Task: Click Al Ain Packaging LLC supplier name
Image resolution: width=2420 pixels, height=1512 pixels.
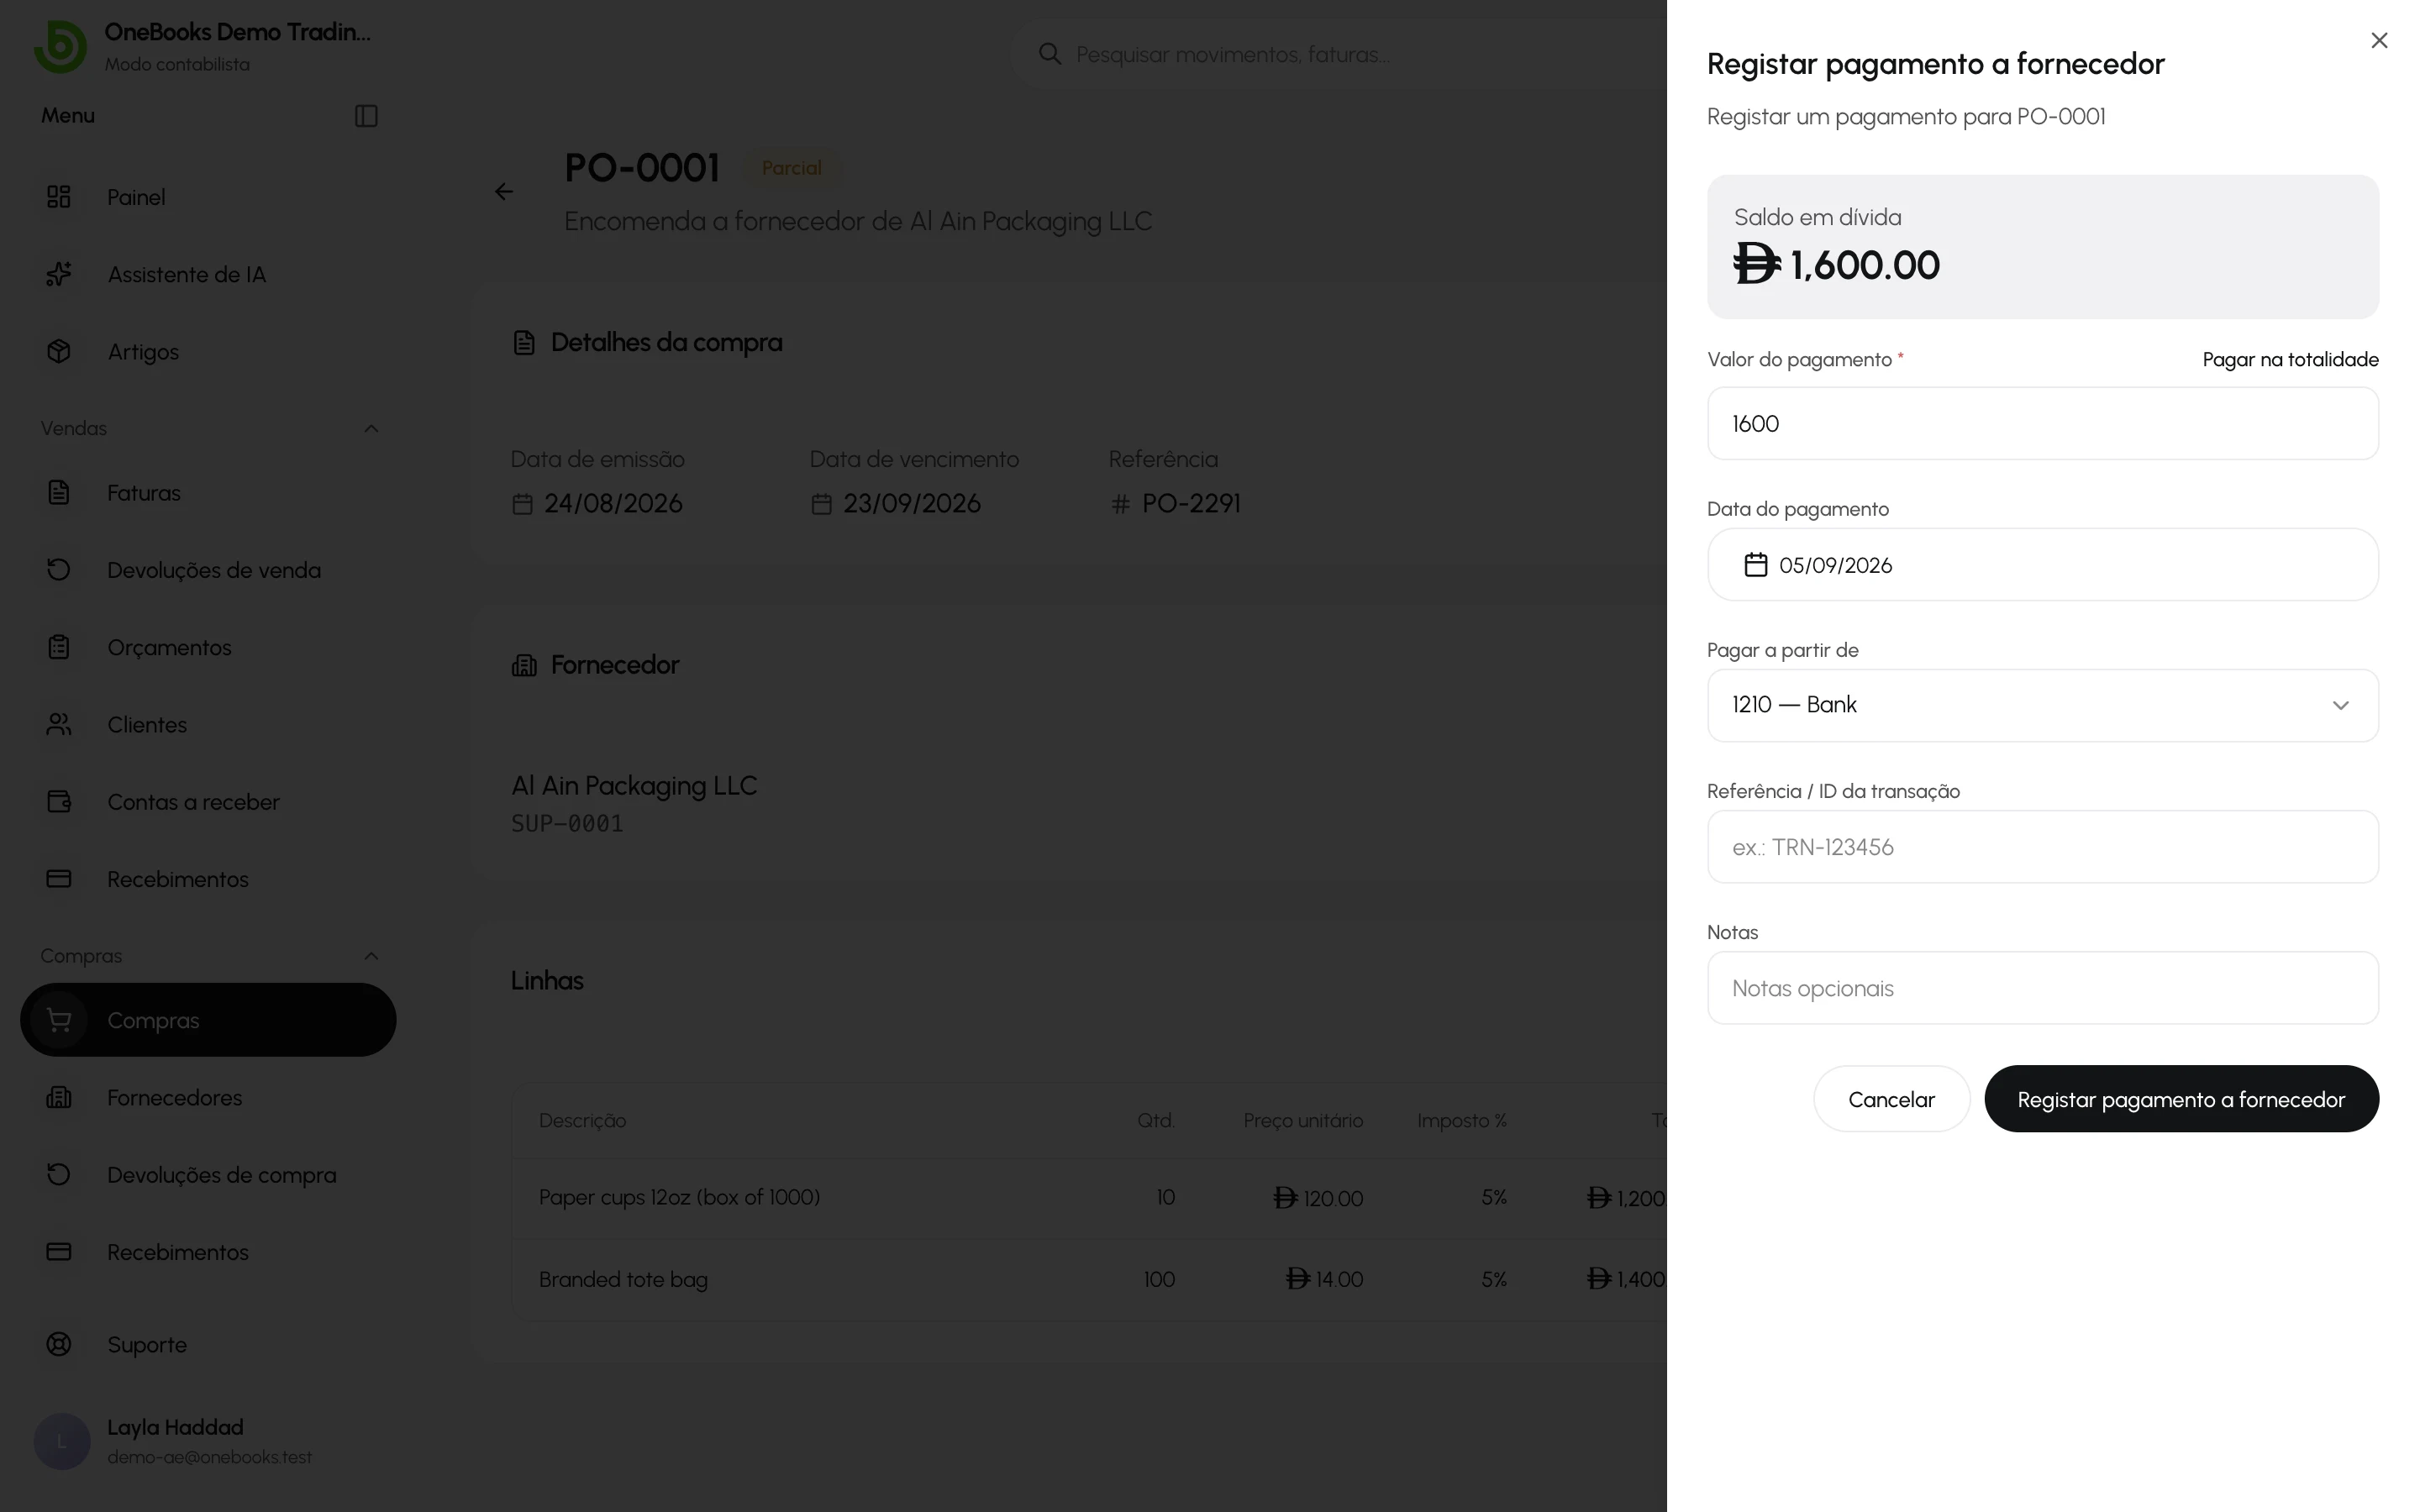Action: (x=634, y=786)
